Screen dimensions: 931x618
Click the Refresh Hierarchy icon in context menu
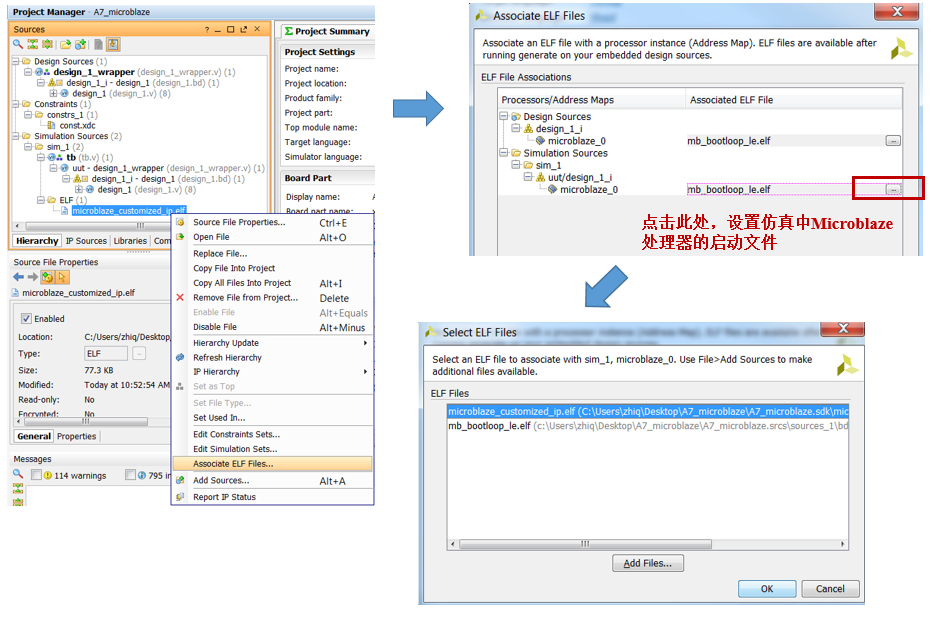tap(180, 357)
